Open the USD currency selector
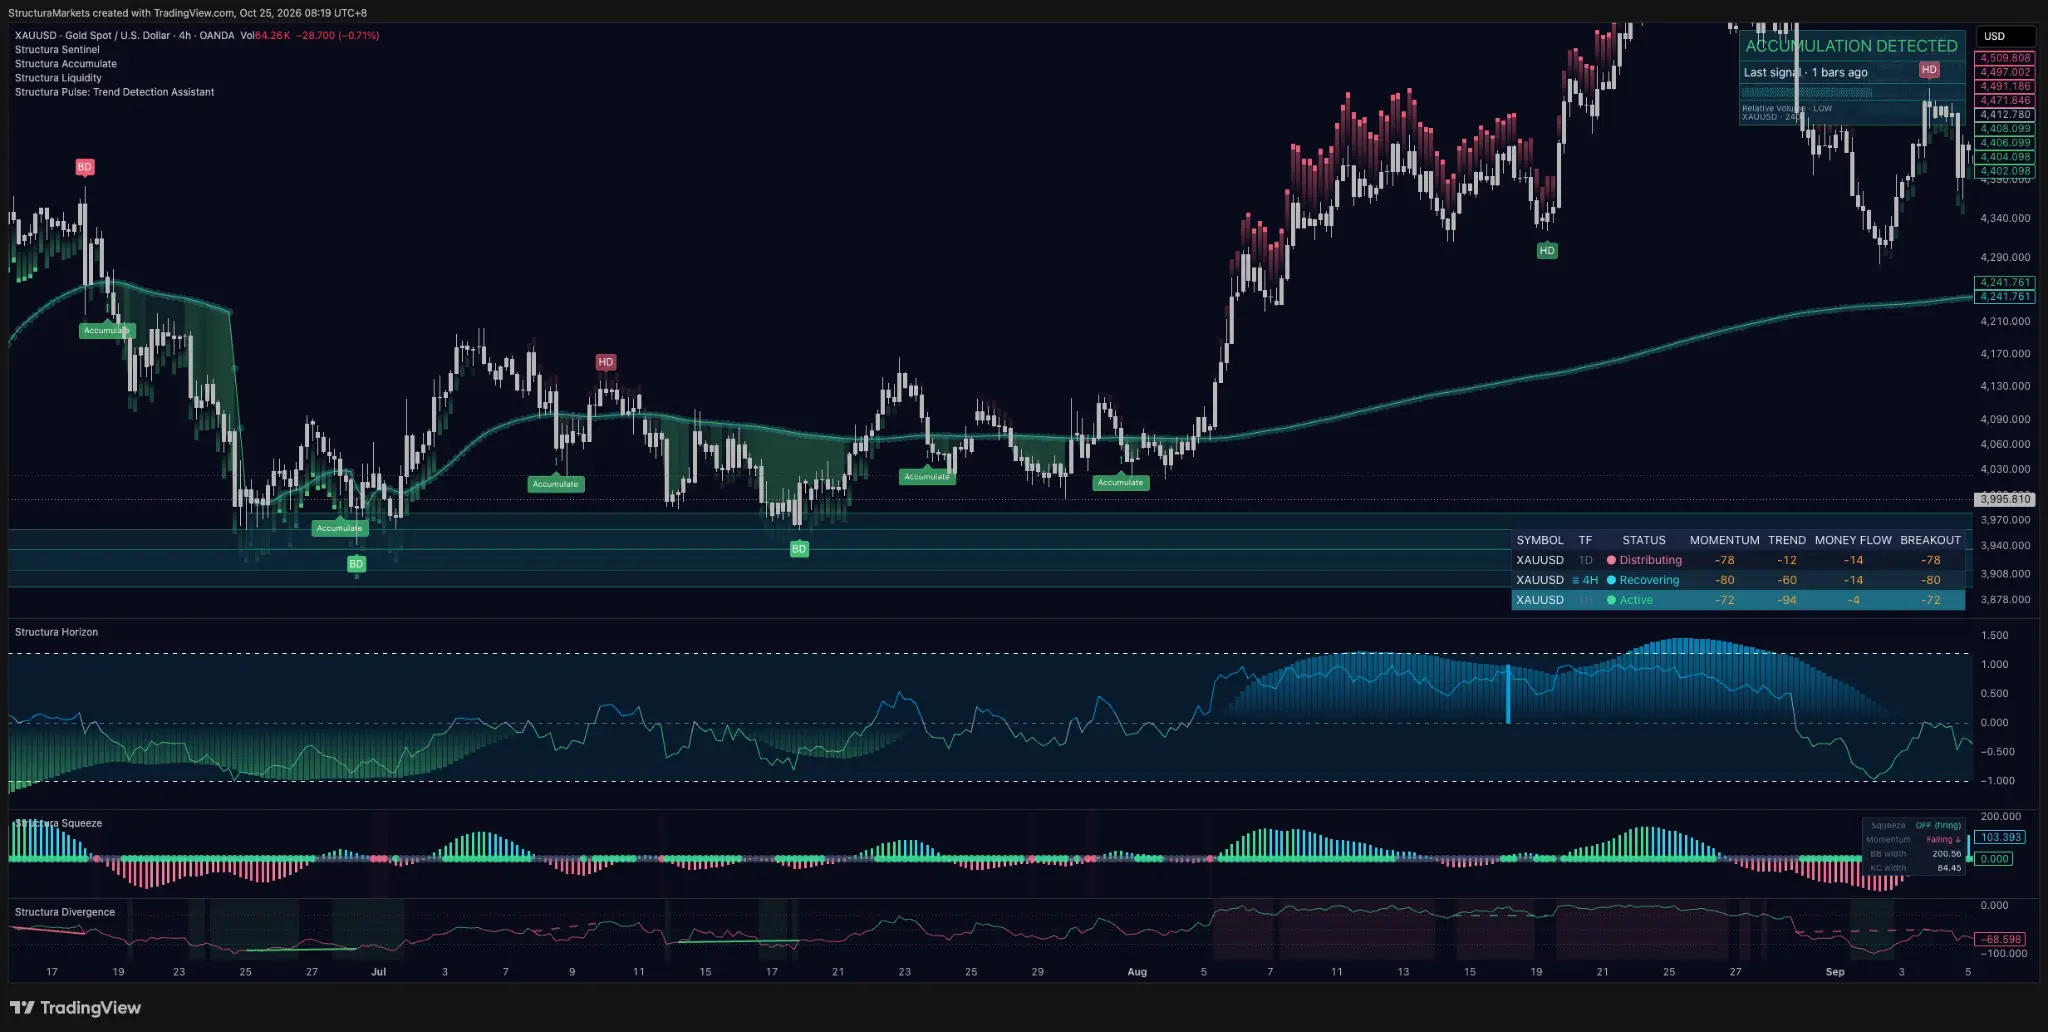Viewport: 2048px width, 1032px height. click(x=2005, y=36)
